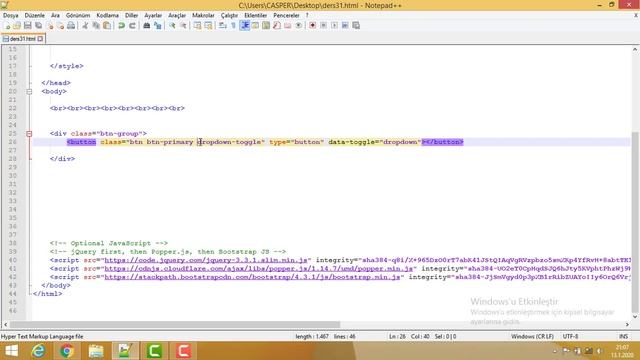Click the horizontal scrollbar right arrow
The image size is (640, 360).
click(627, 324)
